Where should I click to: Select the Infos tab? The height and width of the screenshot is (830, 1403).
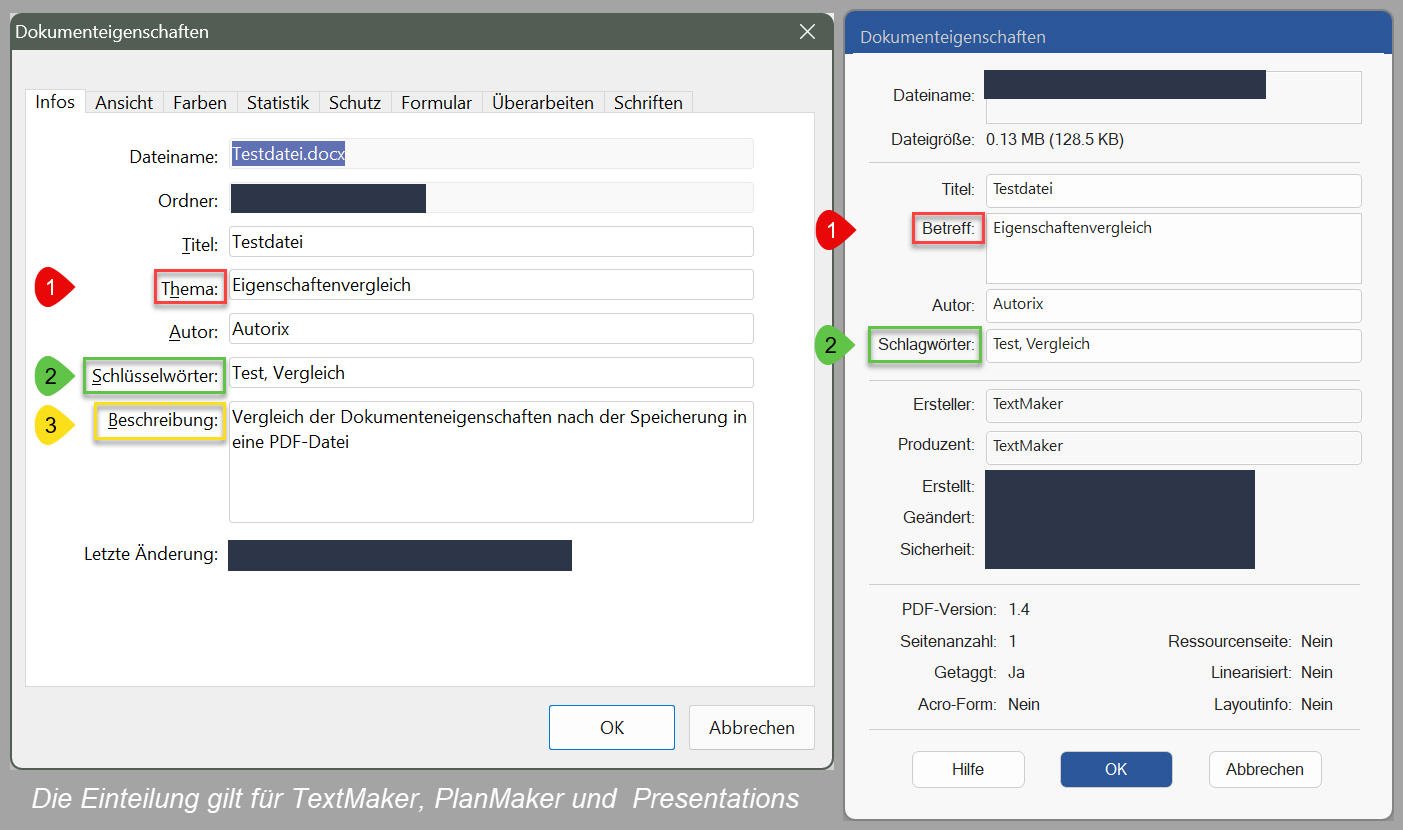(x=55, y=101)
